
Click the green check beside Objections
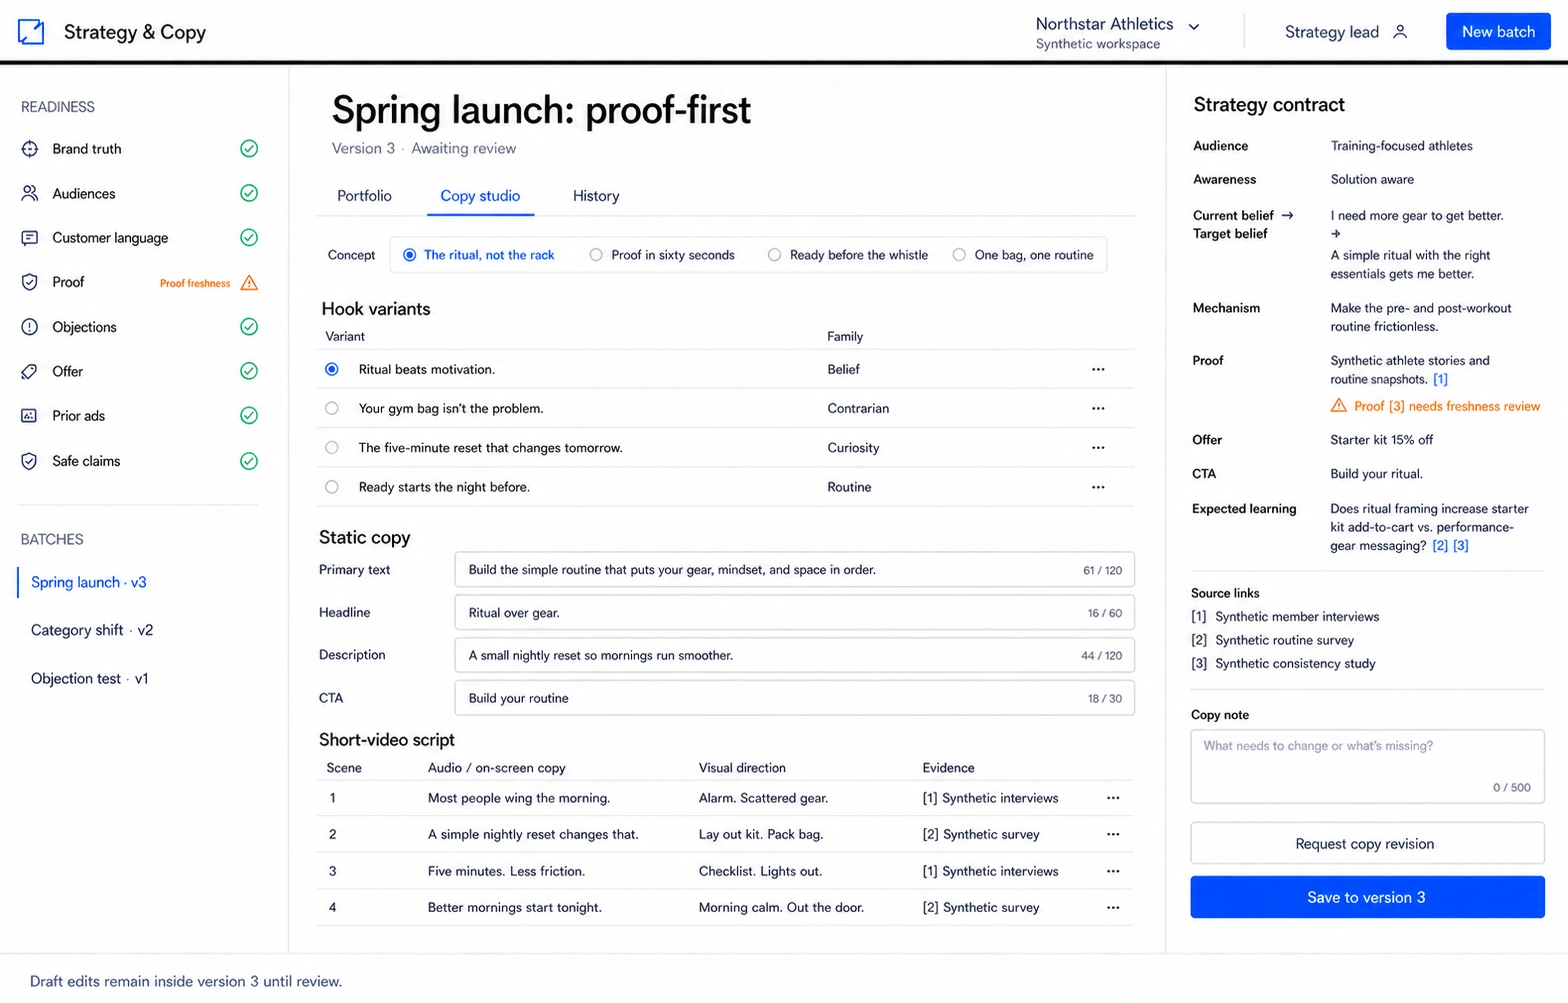249,327
